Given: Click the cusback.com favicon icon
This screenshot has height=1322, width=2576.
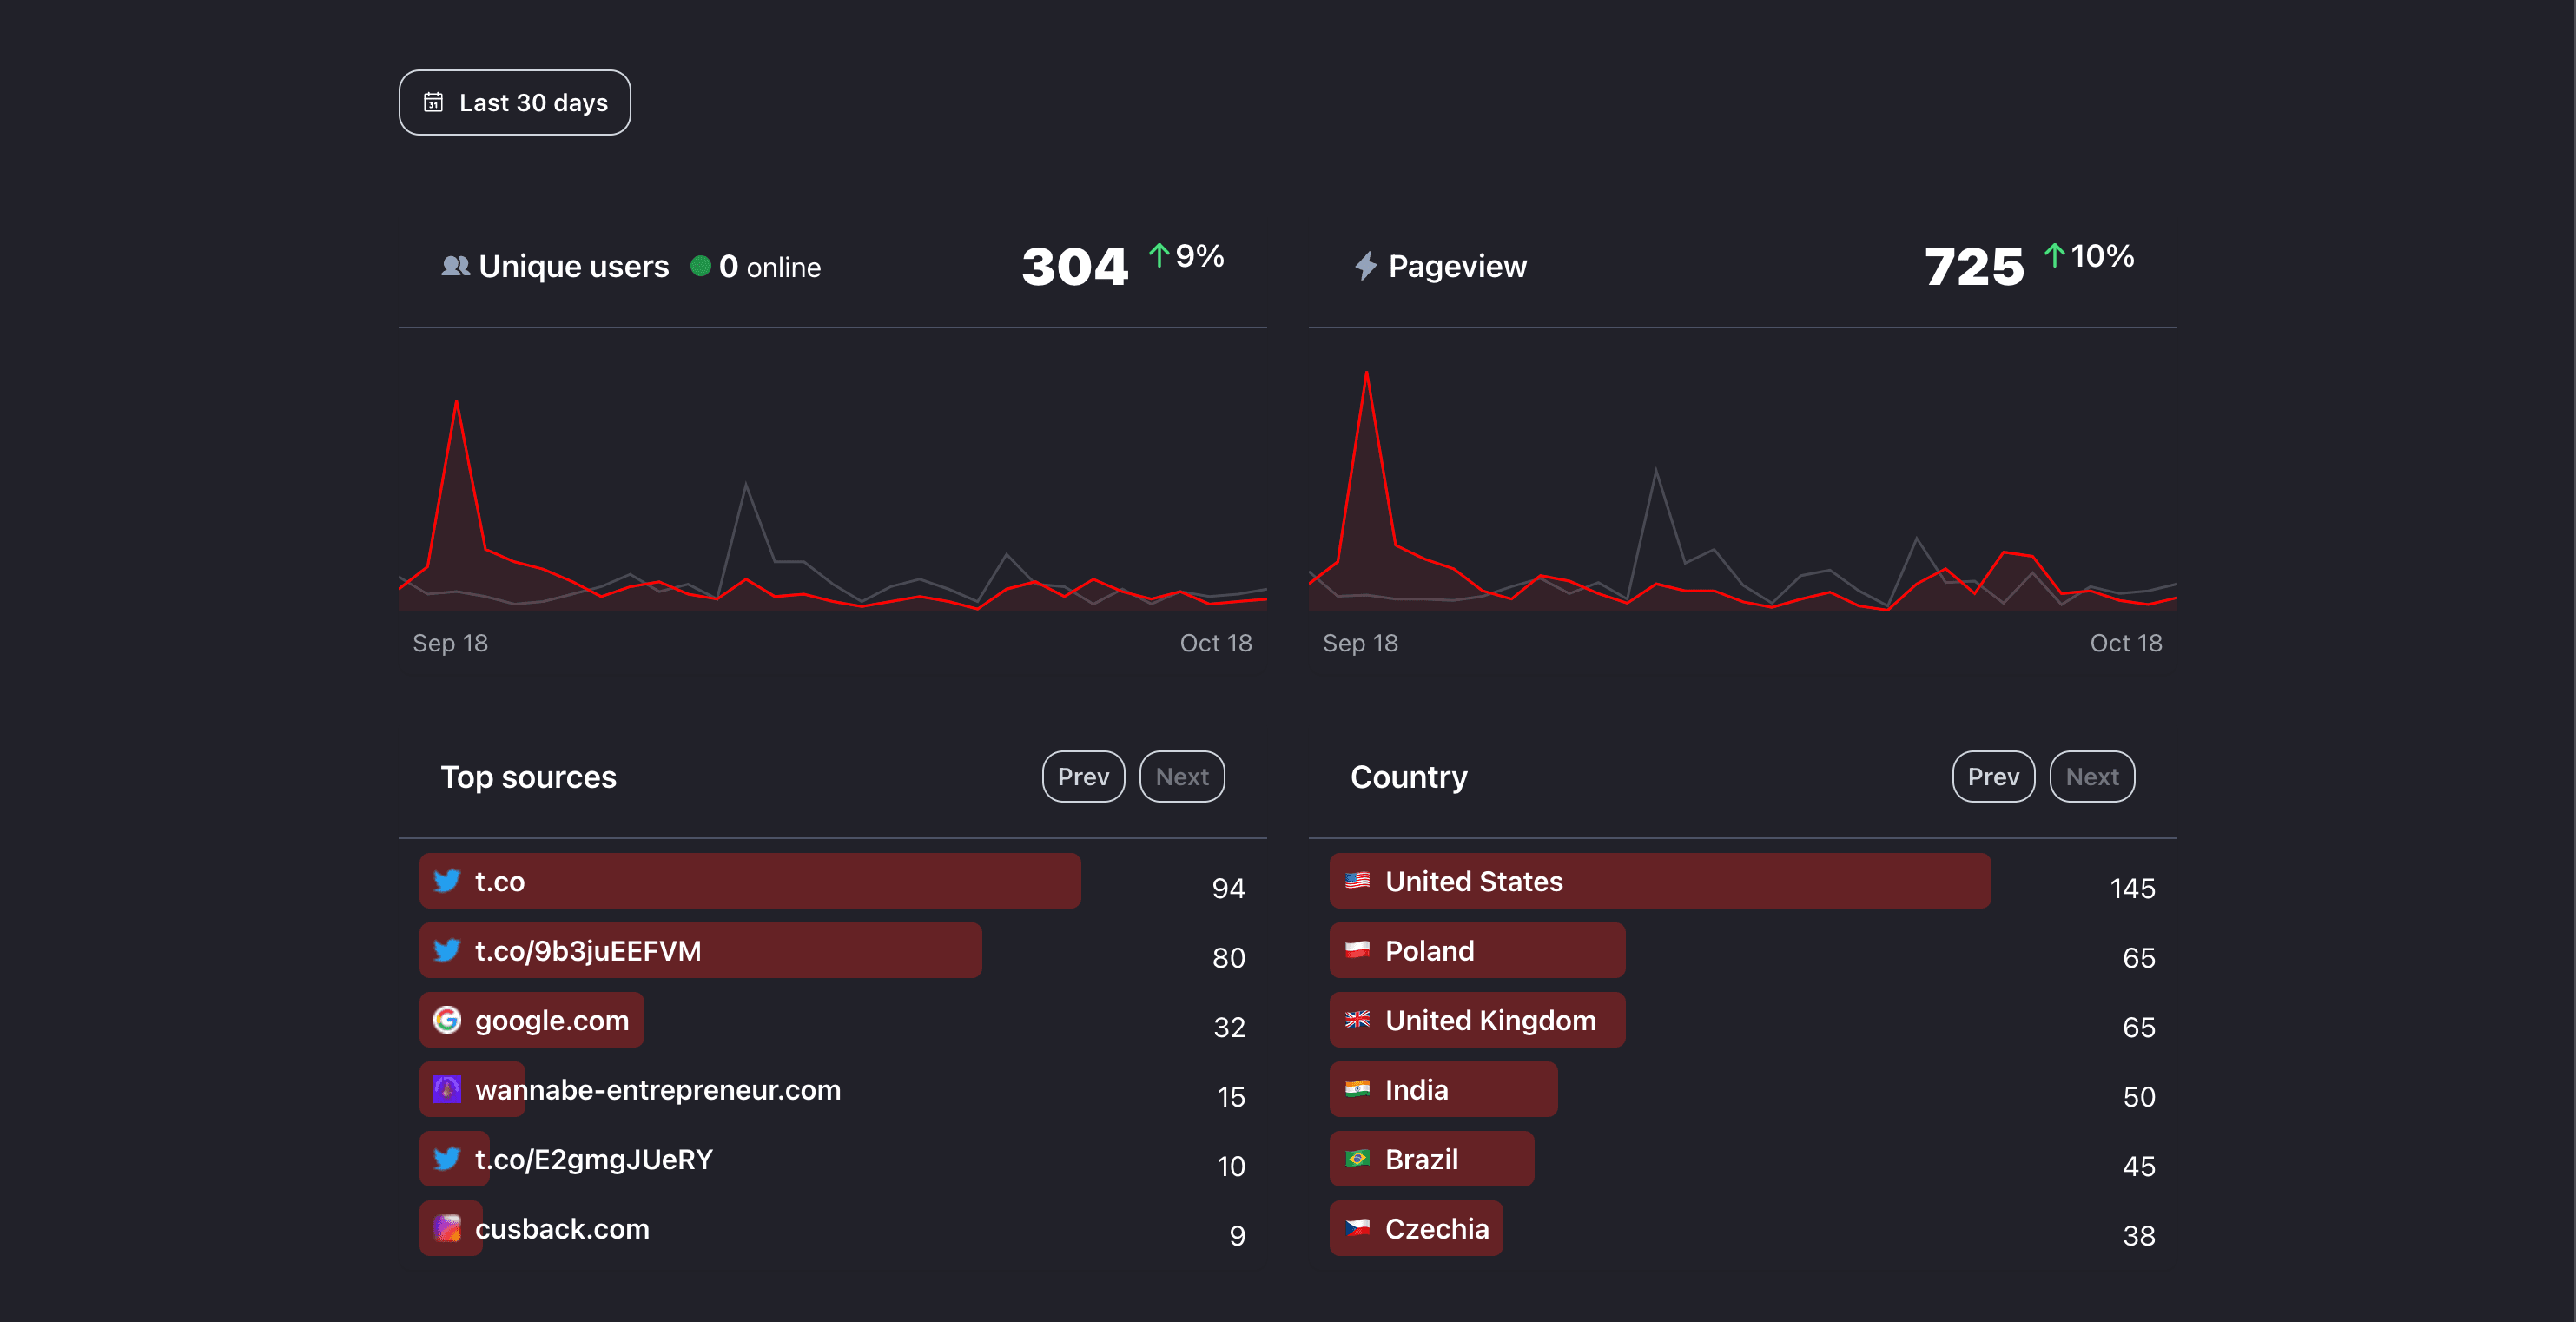Looking at the screenshot, I should tap(446, 1228).
